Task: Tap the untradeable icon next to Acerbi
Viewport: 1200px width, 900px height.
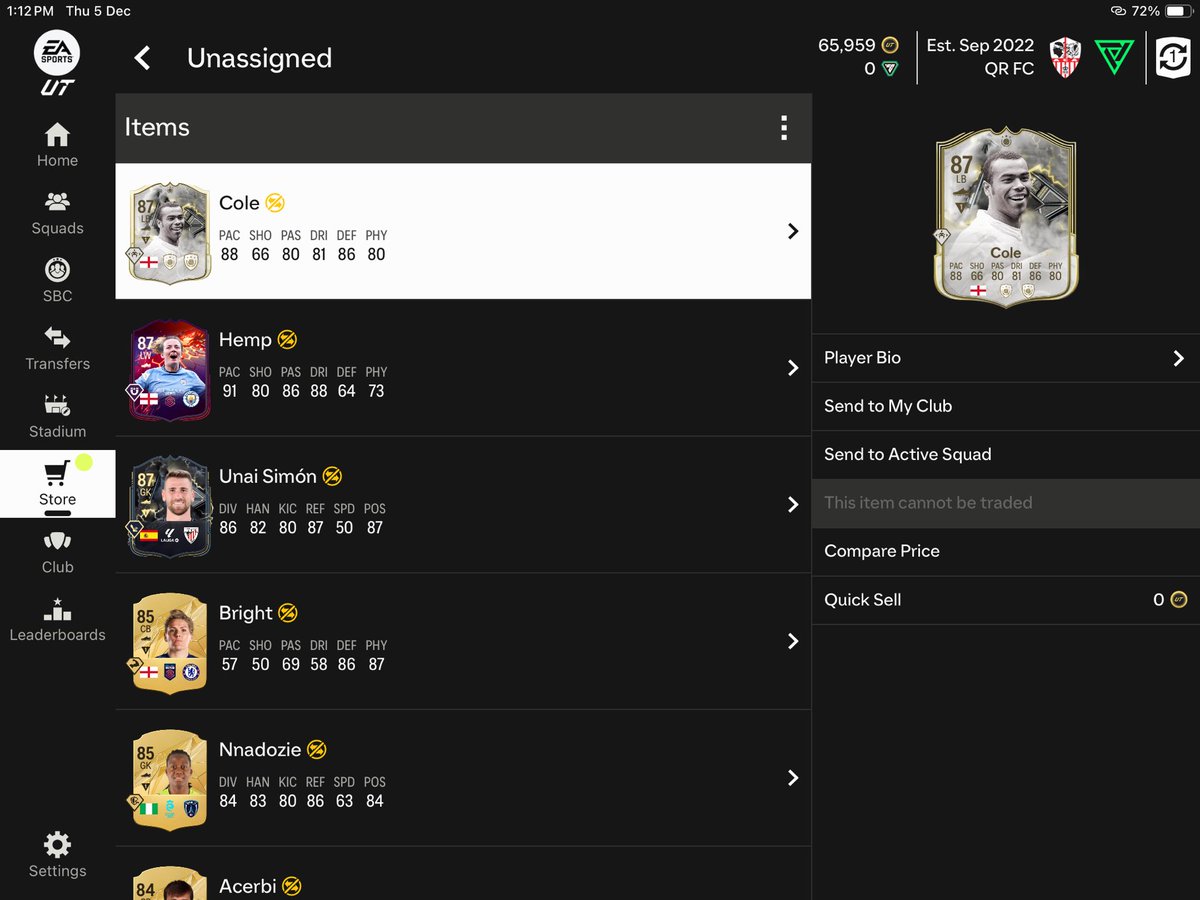Action: click(x=292, y=886)
